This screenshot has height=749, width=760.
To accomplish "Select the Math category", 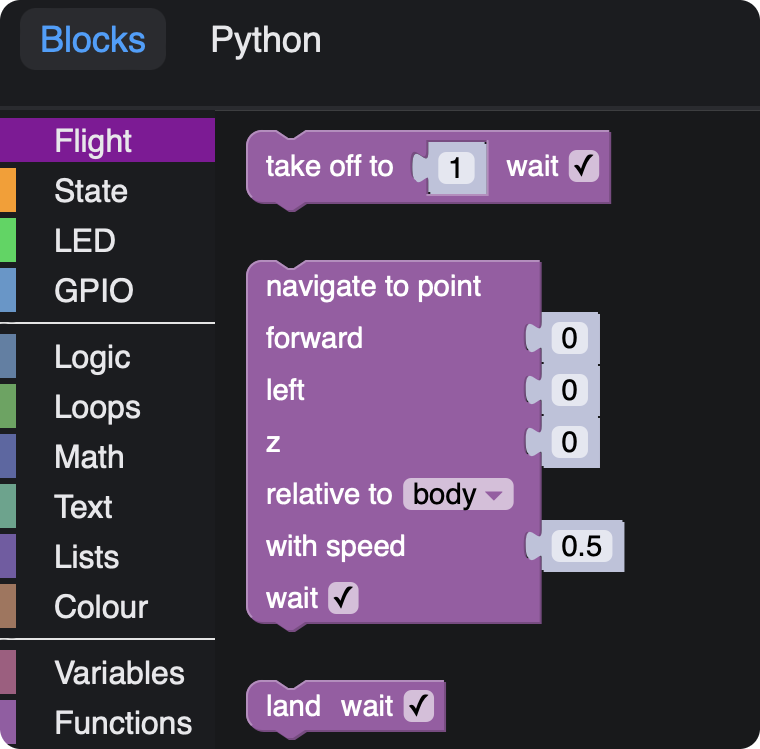I will (x=89, y=457).
